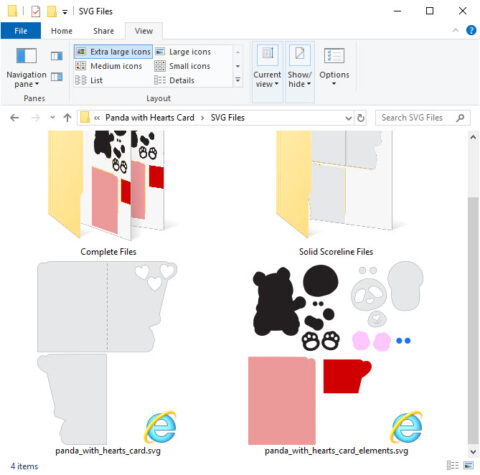Click the Forward navigation arrow
480x475 pixels.
click(35, 118)
